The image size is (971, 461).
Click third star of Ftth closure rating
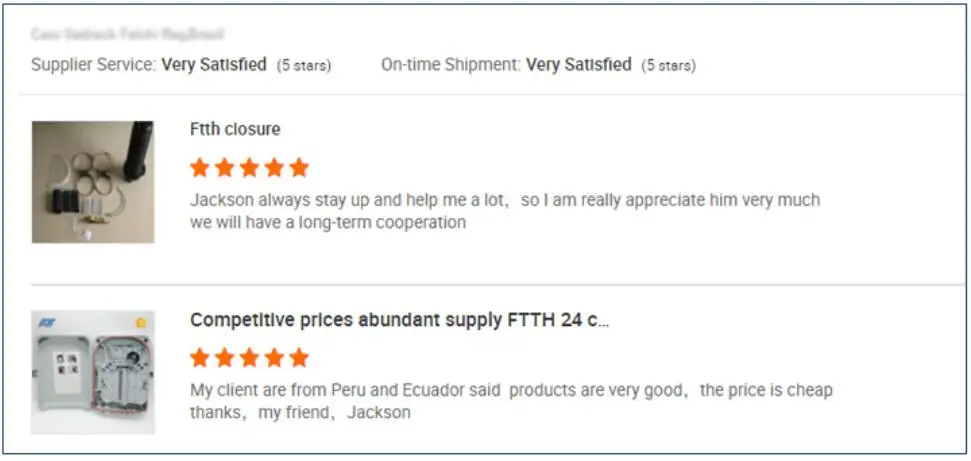[x=249, y=167]
